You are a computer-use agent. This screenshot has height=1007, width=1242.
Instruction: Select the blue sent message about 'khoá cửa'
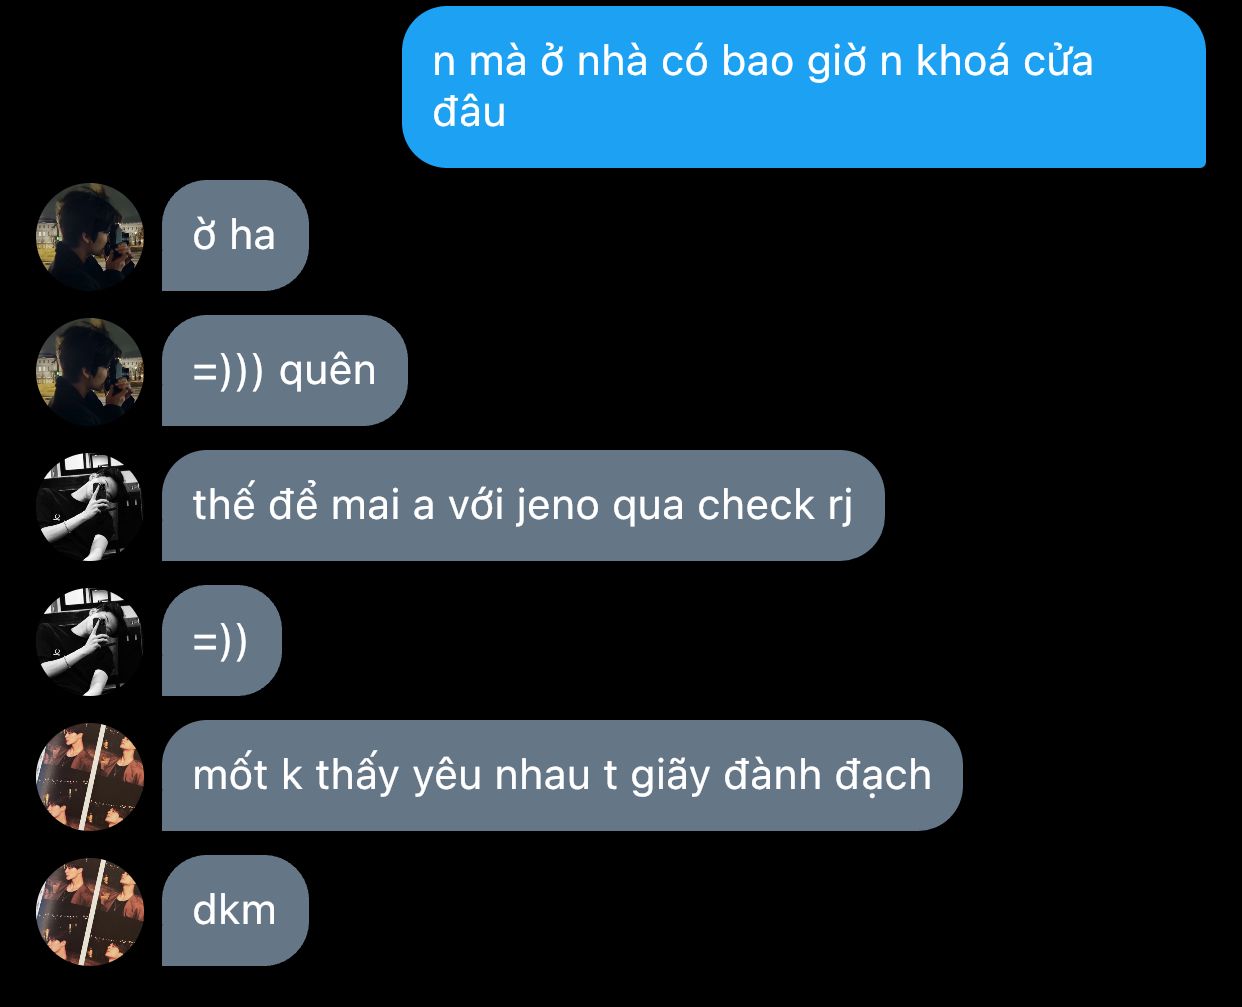[804, 87]
